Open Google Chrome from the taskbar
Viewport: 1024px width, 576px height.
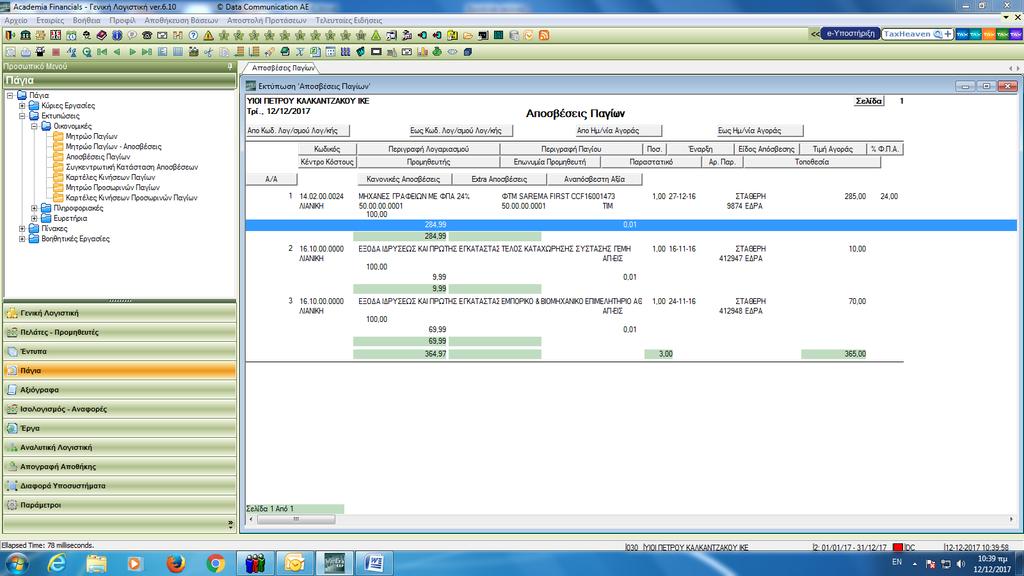[x=215, y=563]
